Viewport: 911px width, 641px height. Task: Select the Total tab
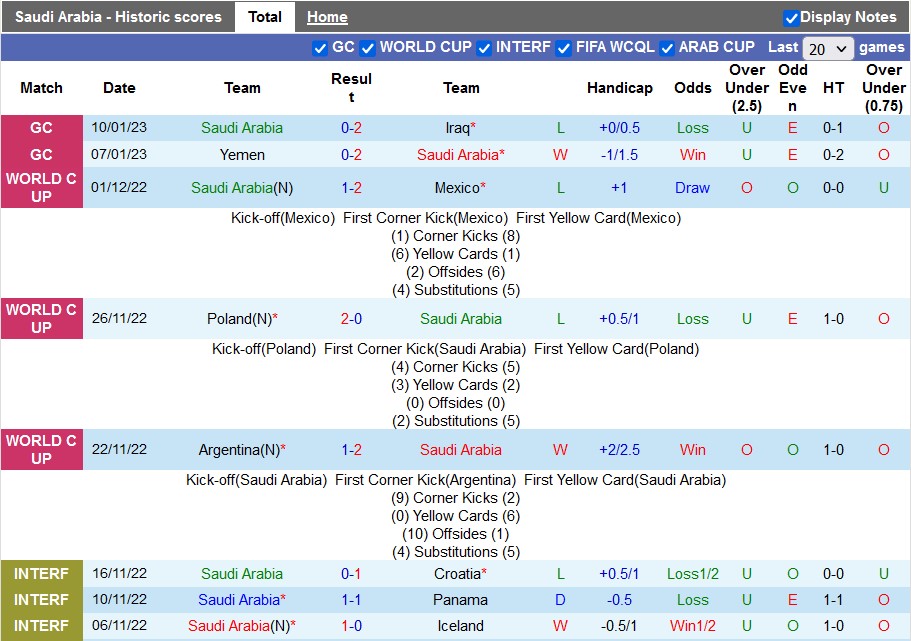[x=265, y=17]
